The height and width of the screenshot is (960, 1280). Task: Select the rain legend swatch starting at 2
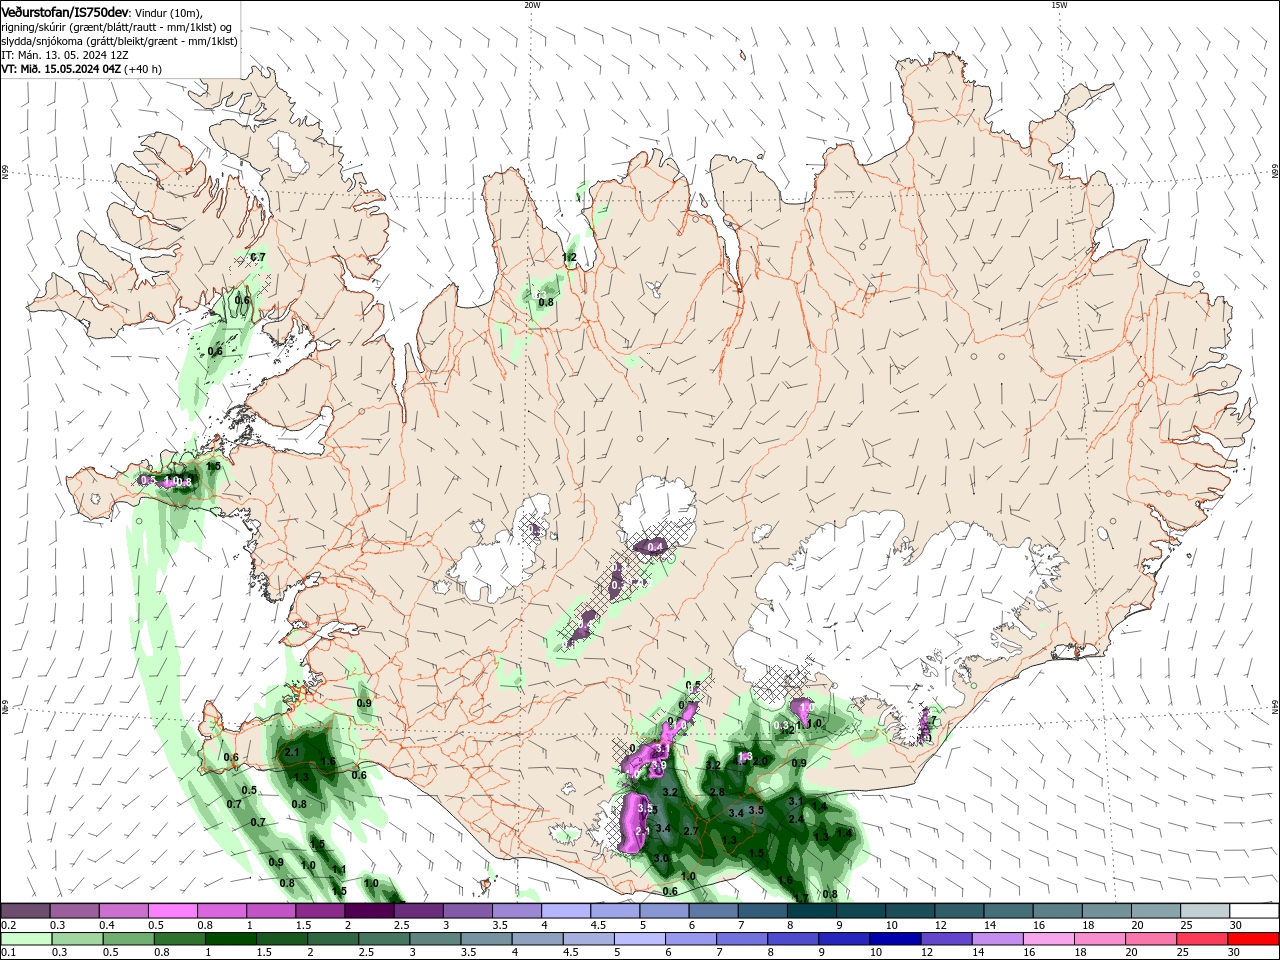point(332,939)
